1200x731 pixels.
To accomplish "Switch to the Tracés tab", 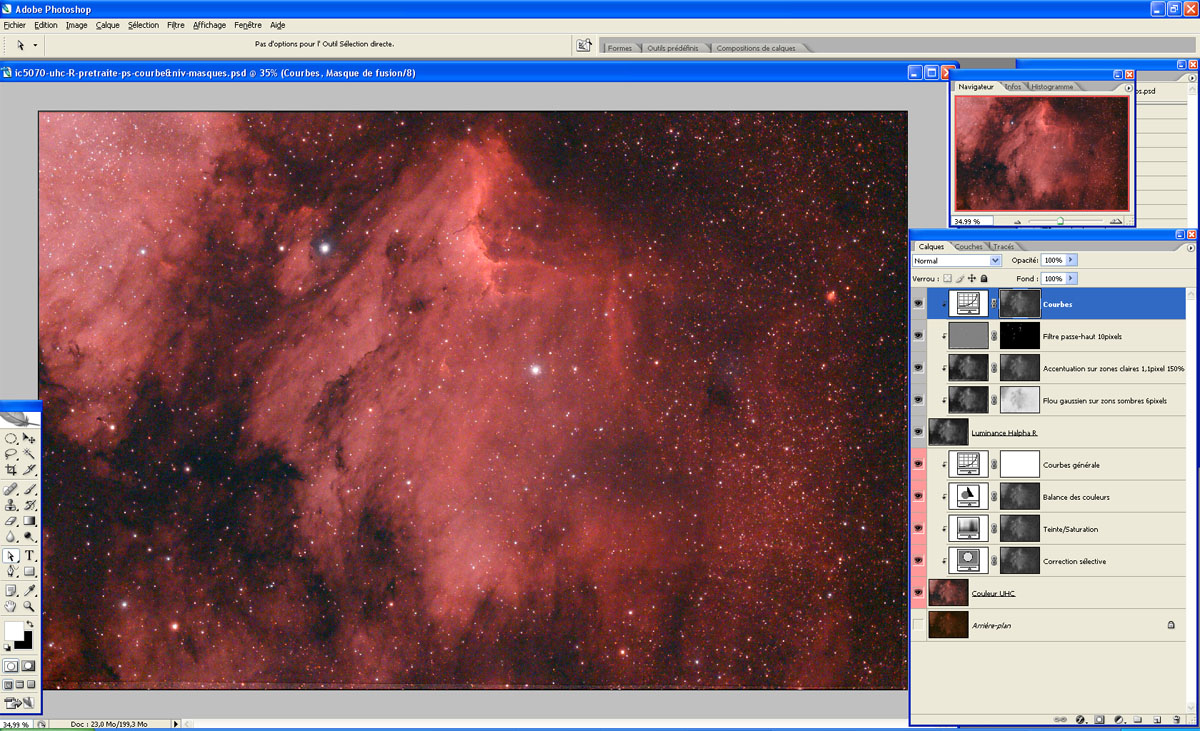I will coord(1003,246).
